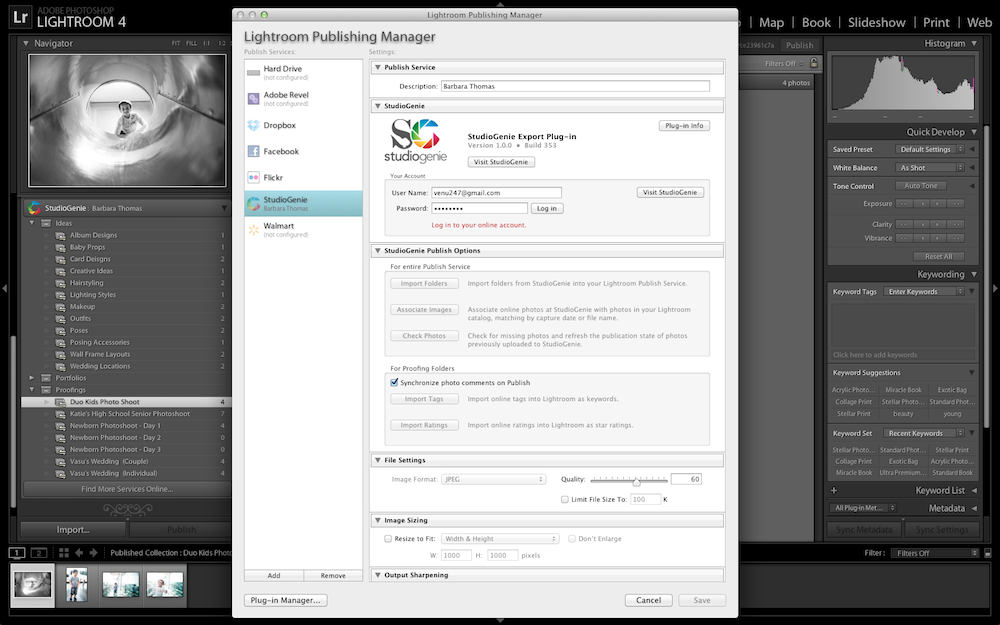The height and width of the screenshot is (625, 1000).
Task: Open Slideshow module
Action: [x=876, y=22]
